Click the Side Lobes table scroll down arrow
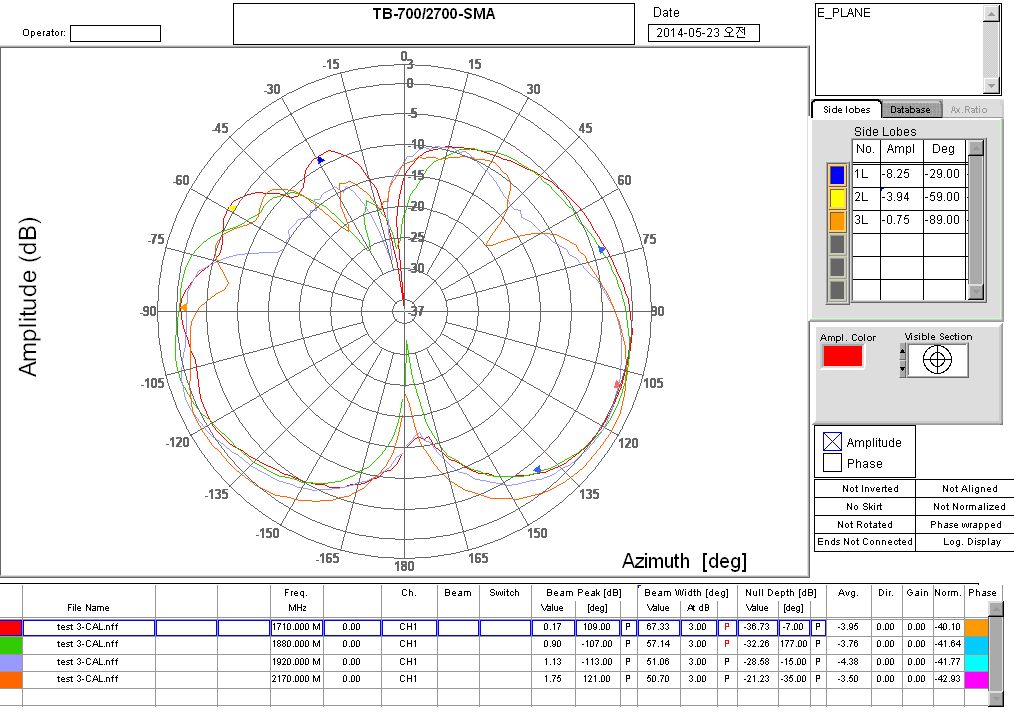Image resolution: width=1014 pixels, height=714 pixels. coord(976,292)
